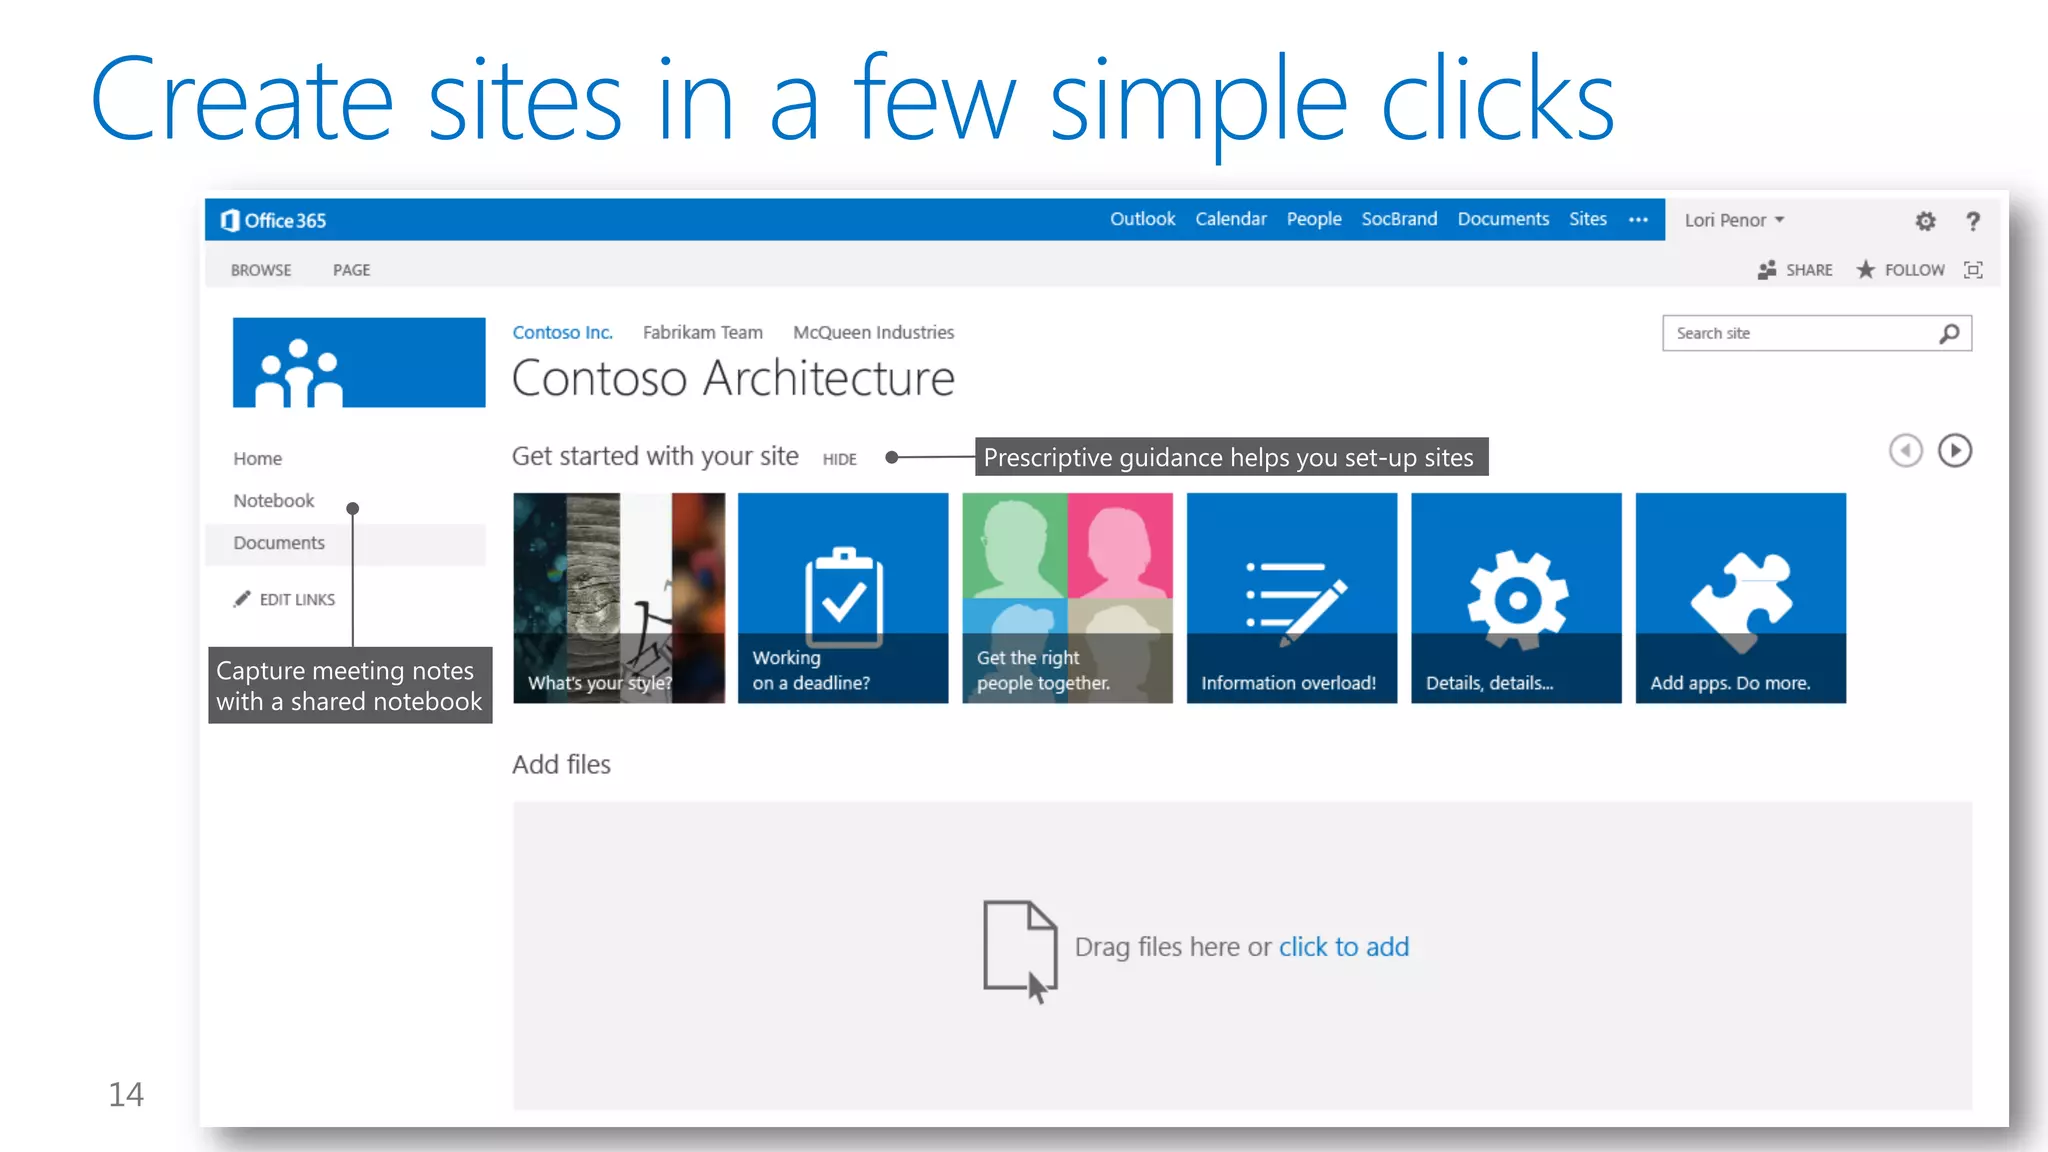
Task: Click the Follow star icon
Action: click(1866, 270)
